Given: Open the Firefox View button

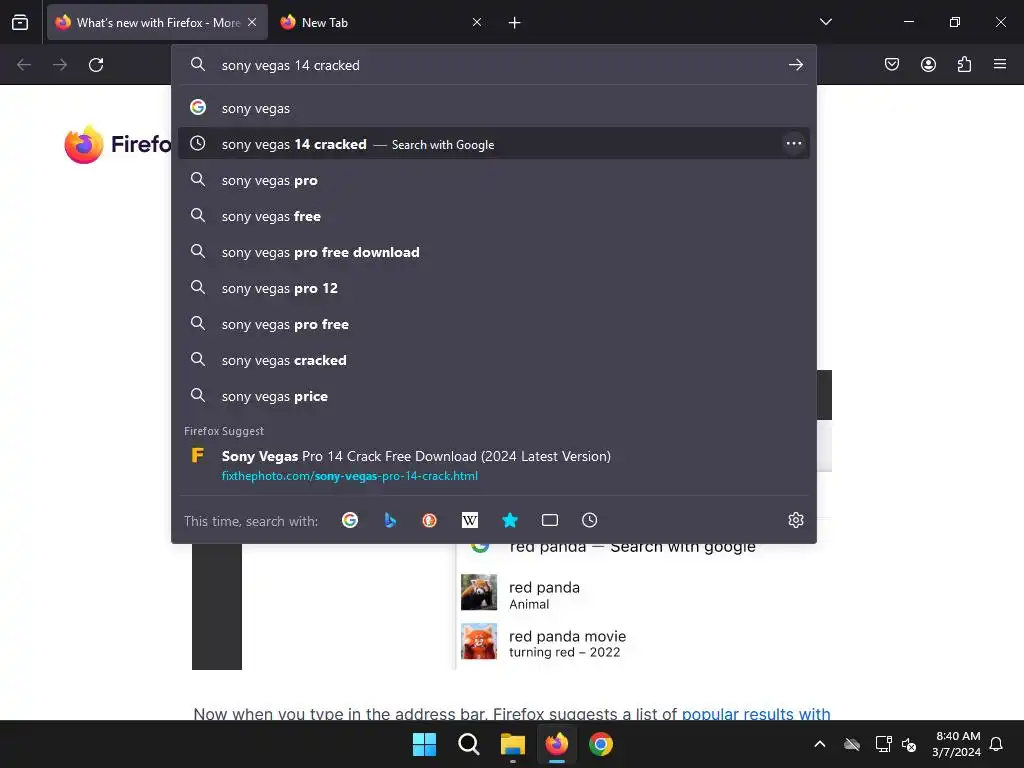Looking at the screenshot, I should (x=20, y=22).
